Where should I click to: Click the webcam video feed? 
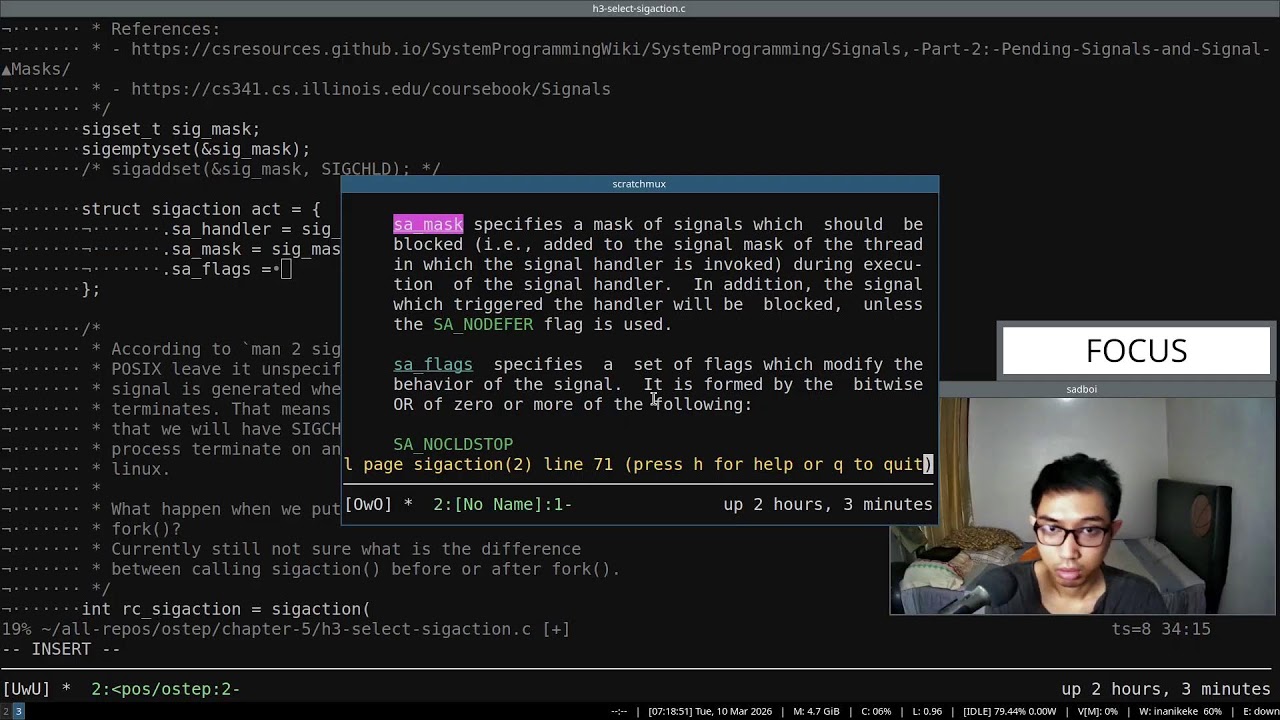1083,506
